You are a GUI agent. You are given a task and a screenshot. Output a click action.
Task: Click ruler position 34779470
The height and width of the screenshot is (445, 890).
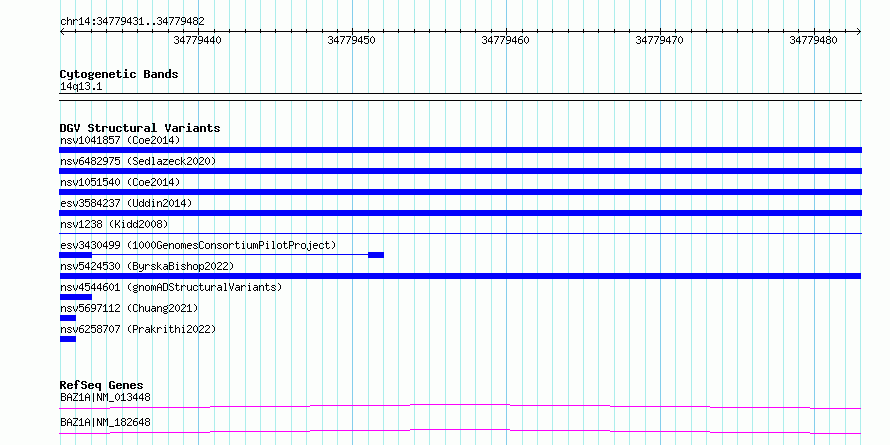pyautogui.click(x=660, y=40)
